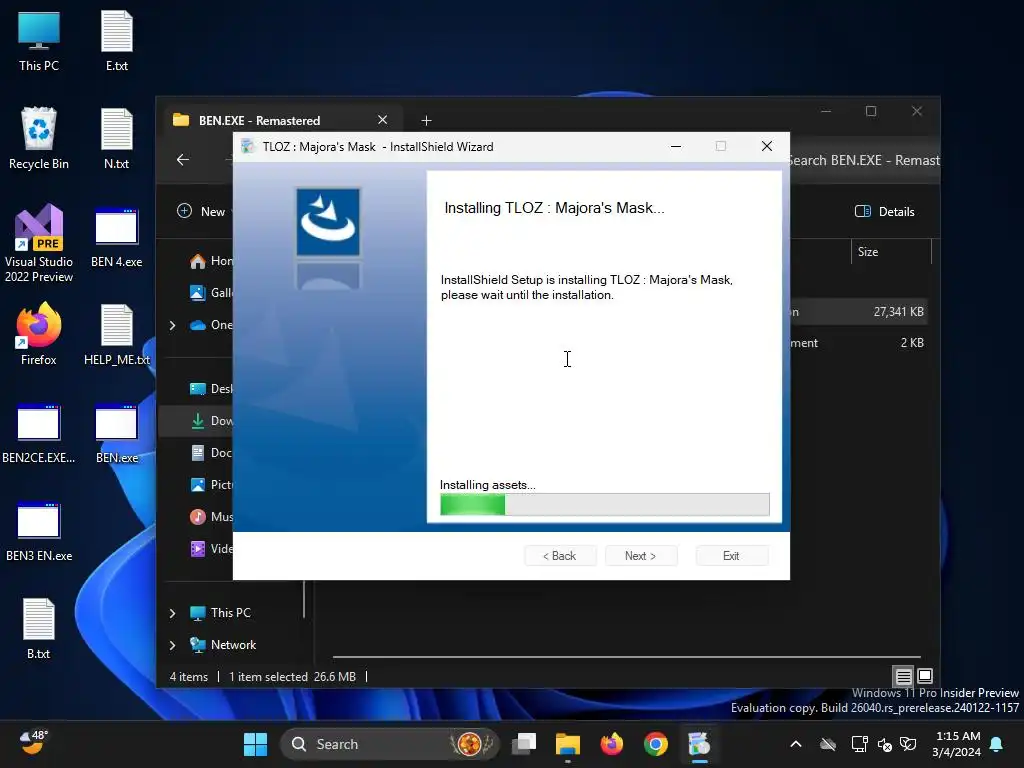This screenshot has width=1024, height=768.
Task: Open clock and calendar flyout
Action: pos(956,744)
